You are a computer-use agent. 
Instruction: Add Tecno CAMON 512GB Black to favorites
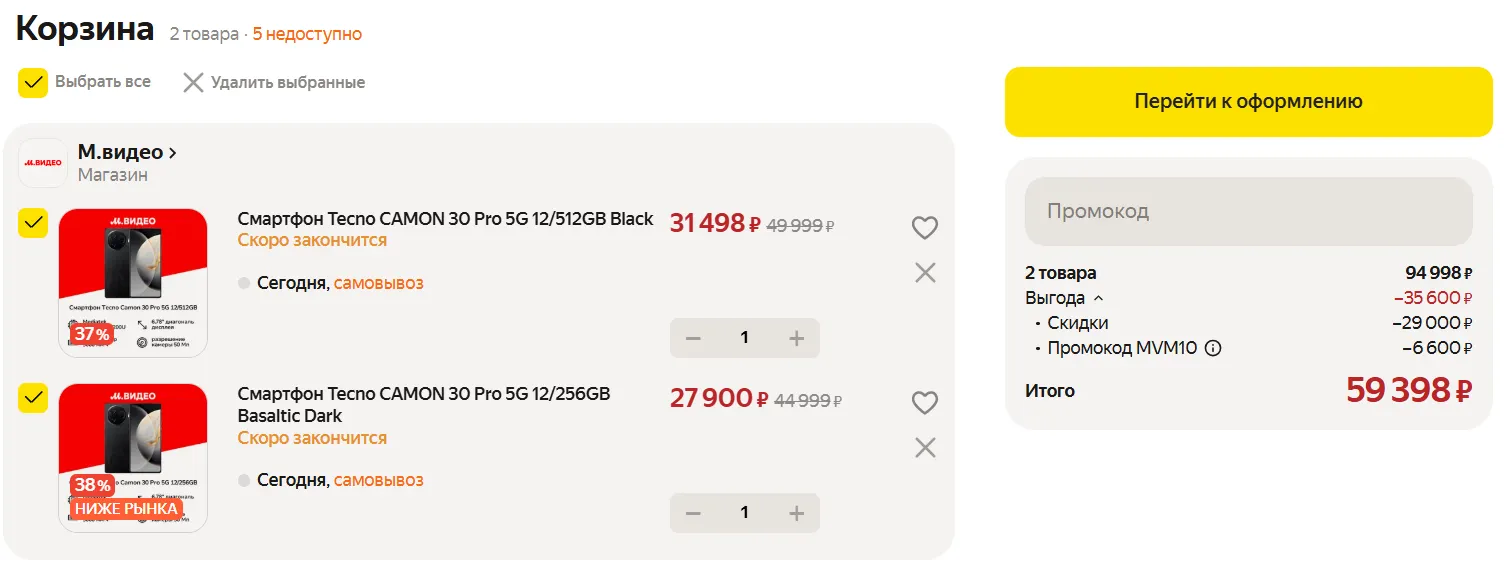pyautogui.click(x=925, y=228)
